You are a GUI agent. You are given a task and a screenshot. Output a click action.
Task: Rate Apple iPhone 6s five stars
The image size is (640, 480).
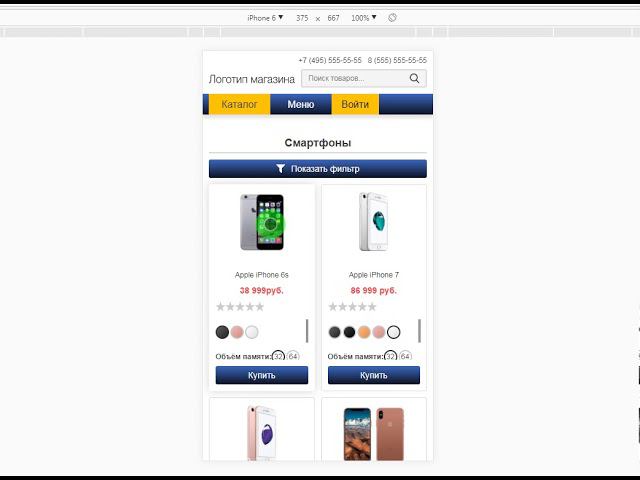[260, 307]
